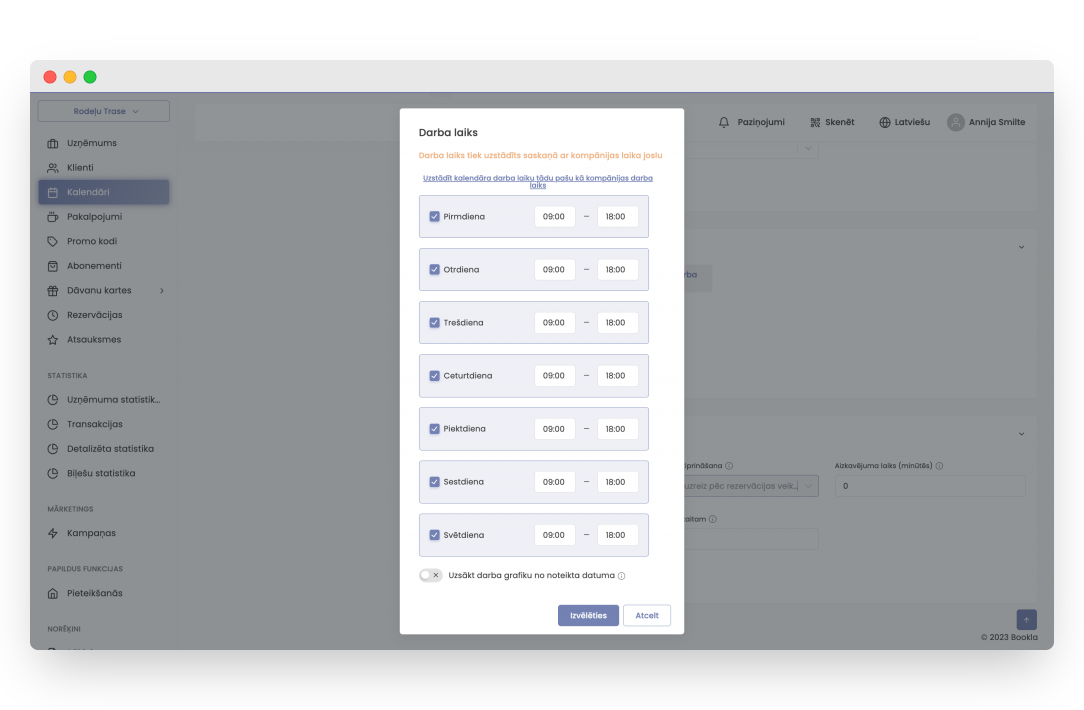Click the Trešdiena start time field
Viewport: 1084px width, 710px height.
[554, 323]
